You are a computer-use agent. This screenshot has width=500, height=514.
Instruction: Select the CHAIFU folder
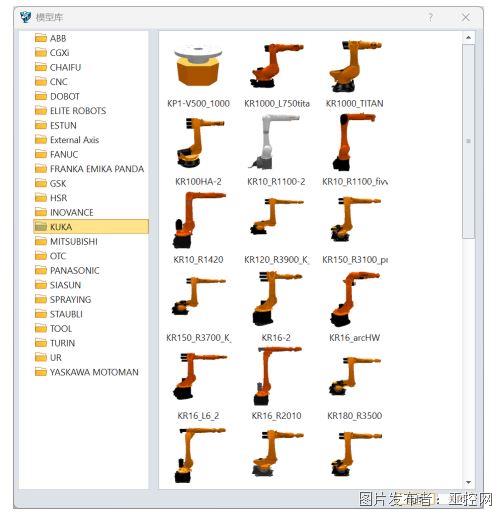click(x=58, y=67)
